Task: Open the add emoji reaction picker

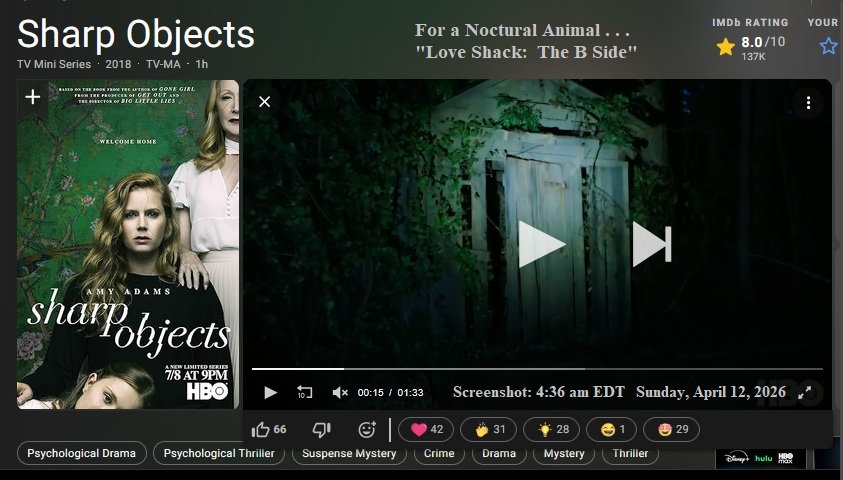Action: [x=367, y=429]
